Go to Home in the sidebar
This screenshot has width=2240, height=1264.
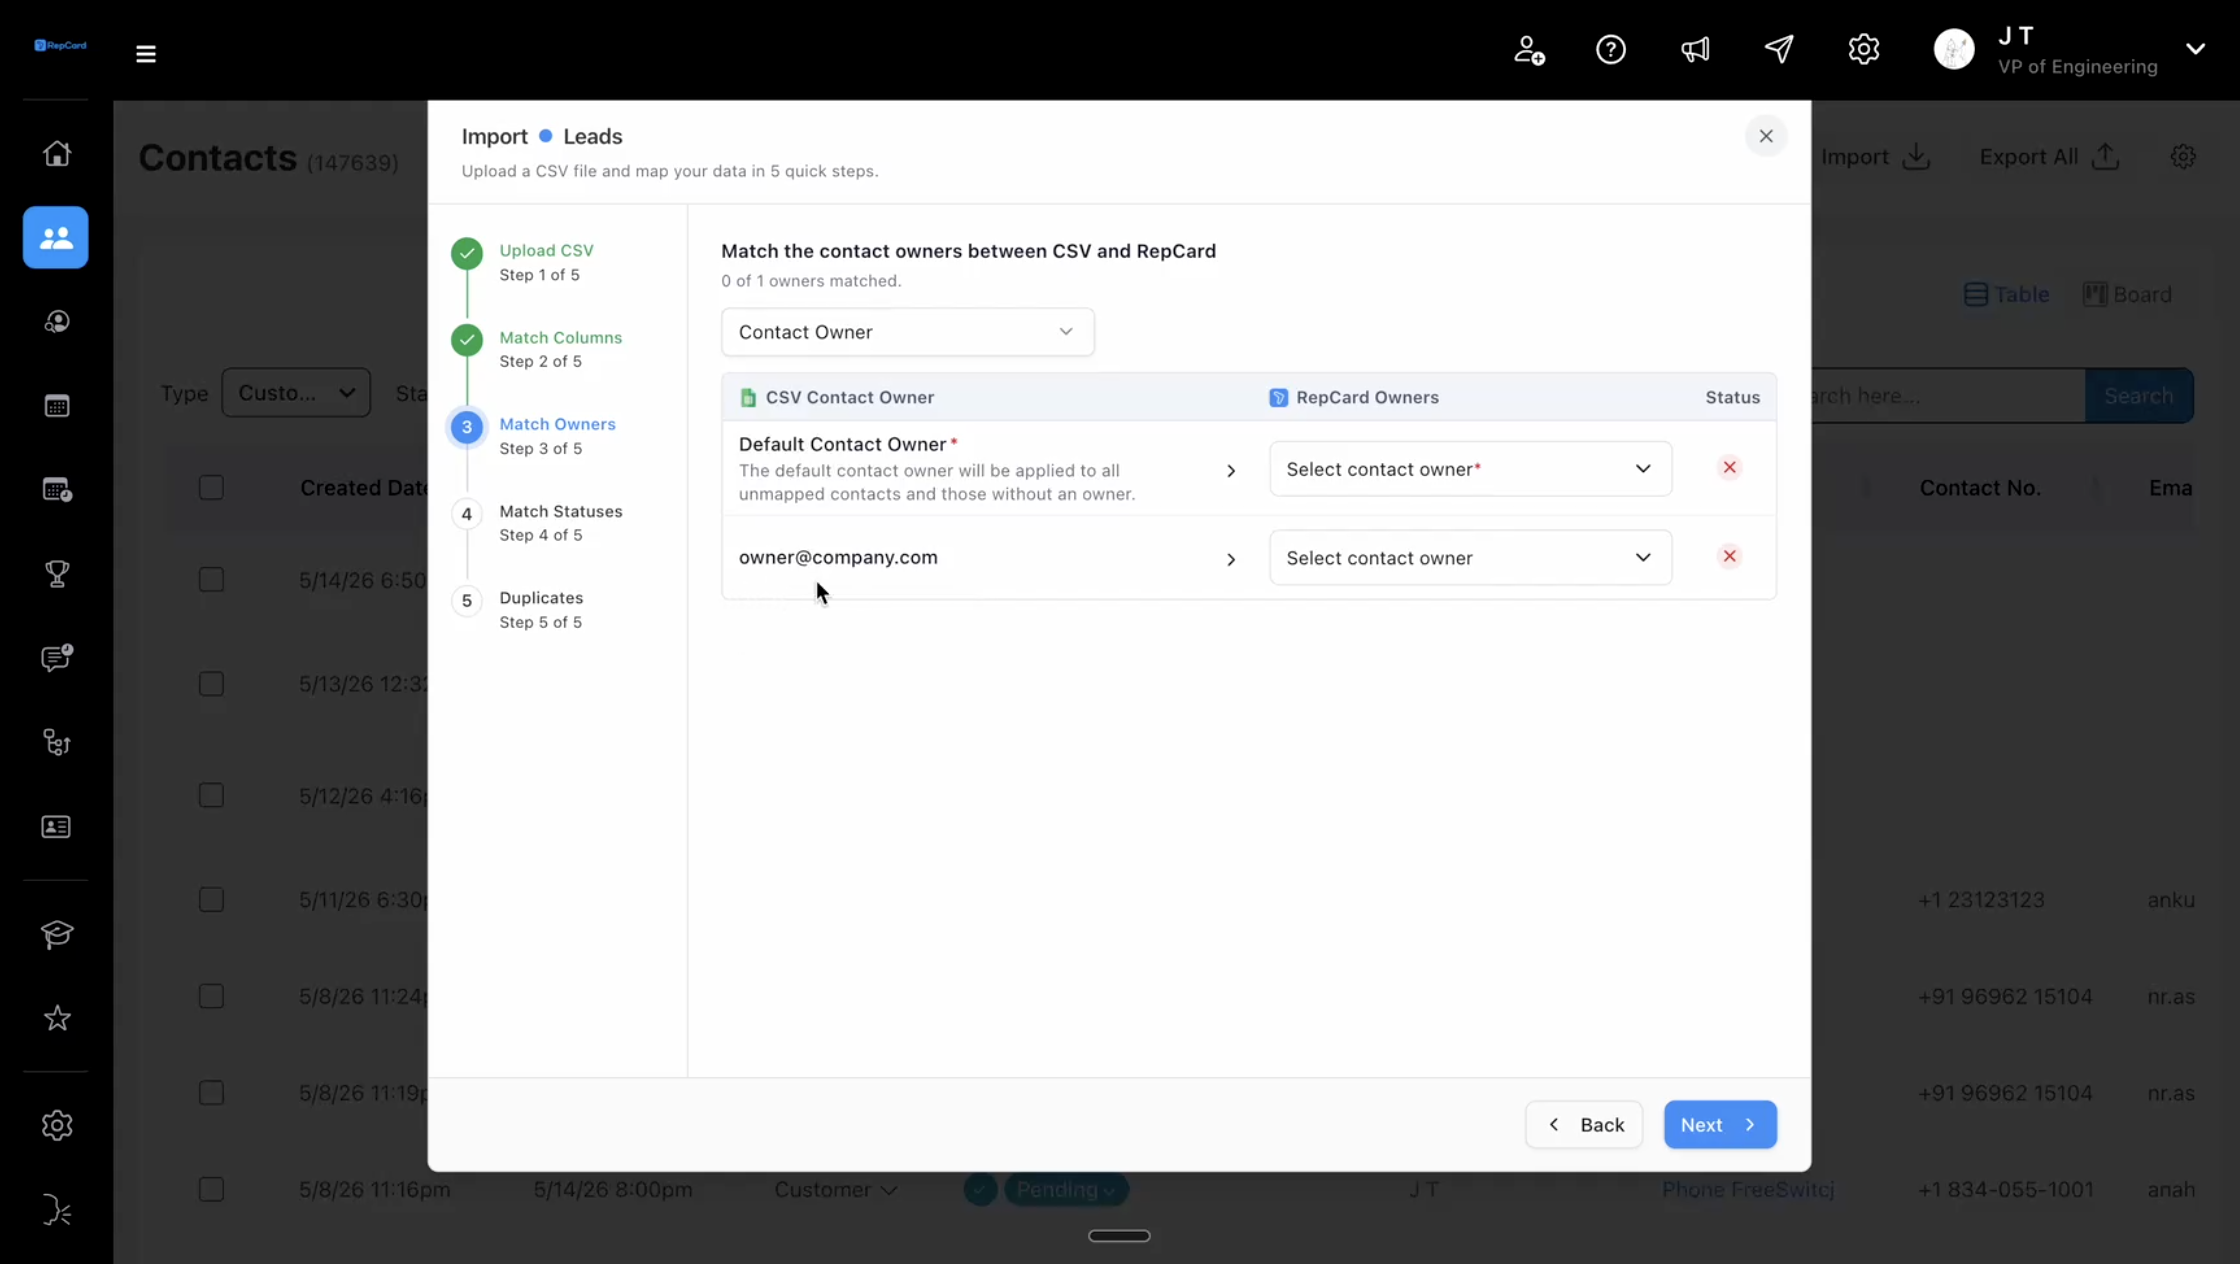56,153
